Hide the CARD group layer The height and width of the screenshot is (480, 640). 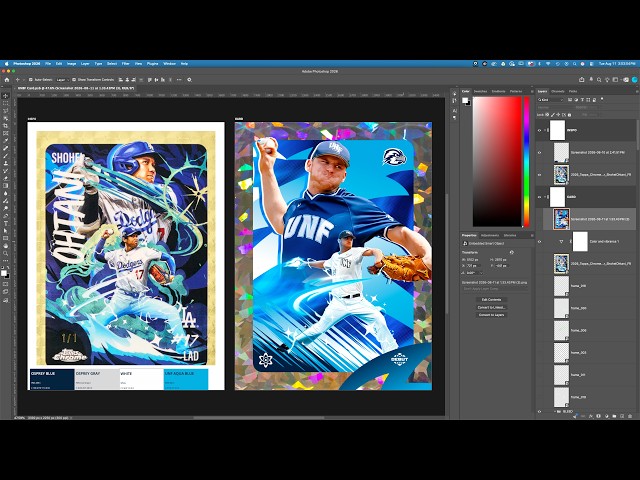(540, 197)
